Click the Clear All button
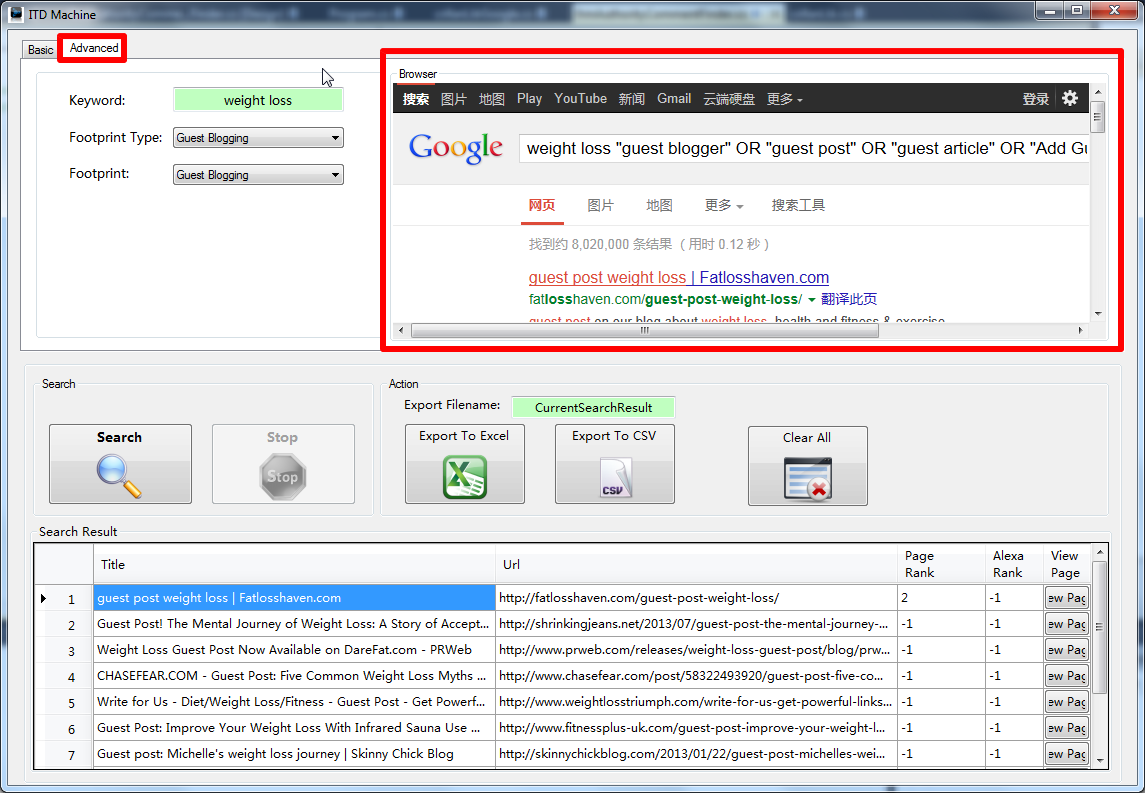The height and width of the screenshot is (793, 1145). point(808,466)
